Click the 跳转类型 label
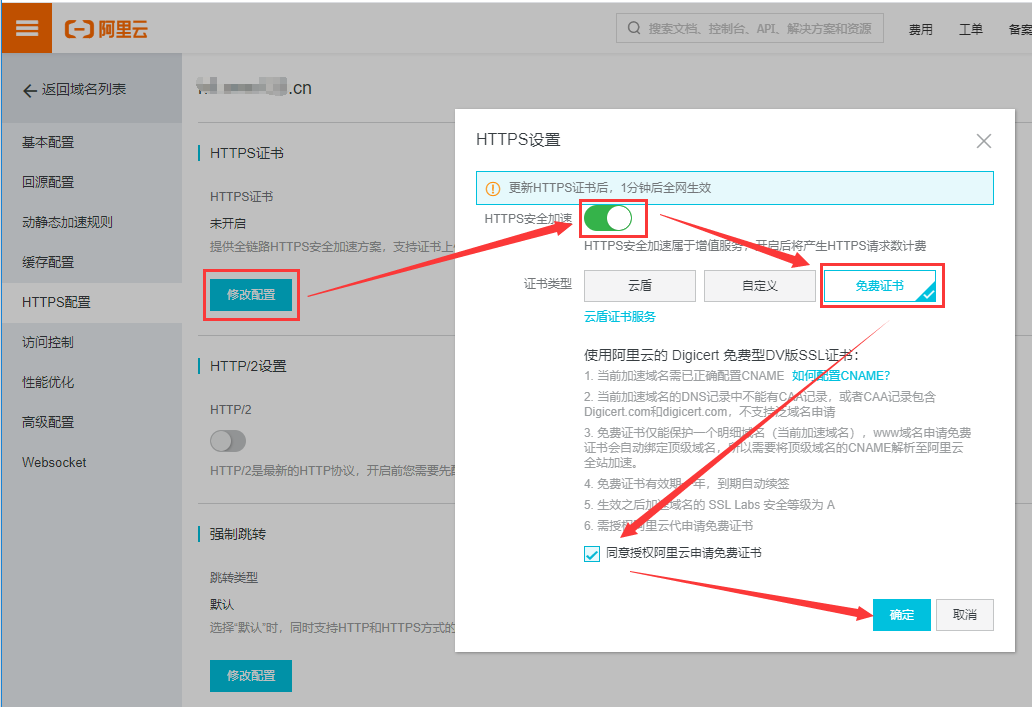 pyautogui.click(x=234, y=578)
